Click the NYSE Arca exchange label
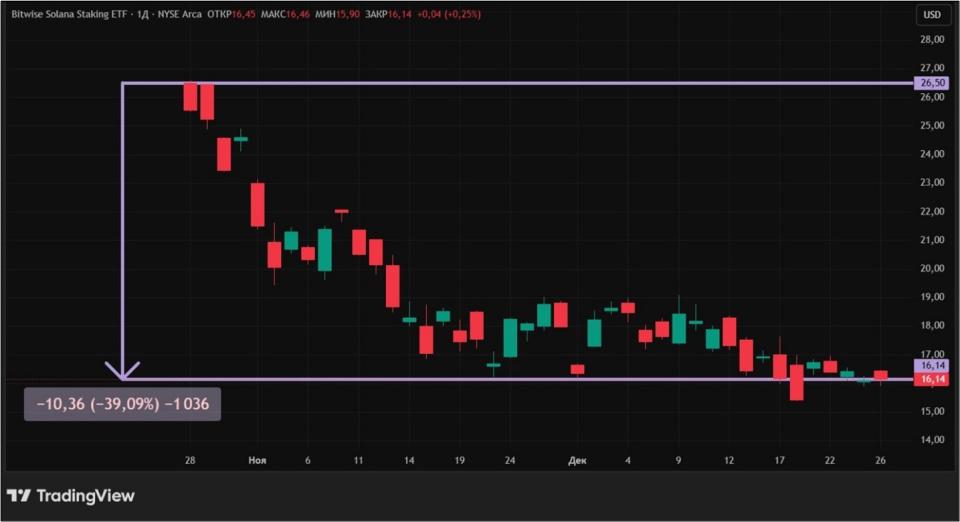 tap(180, 16)
